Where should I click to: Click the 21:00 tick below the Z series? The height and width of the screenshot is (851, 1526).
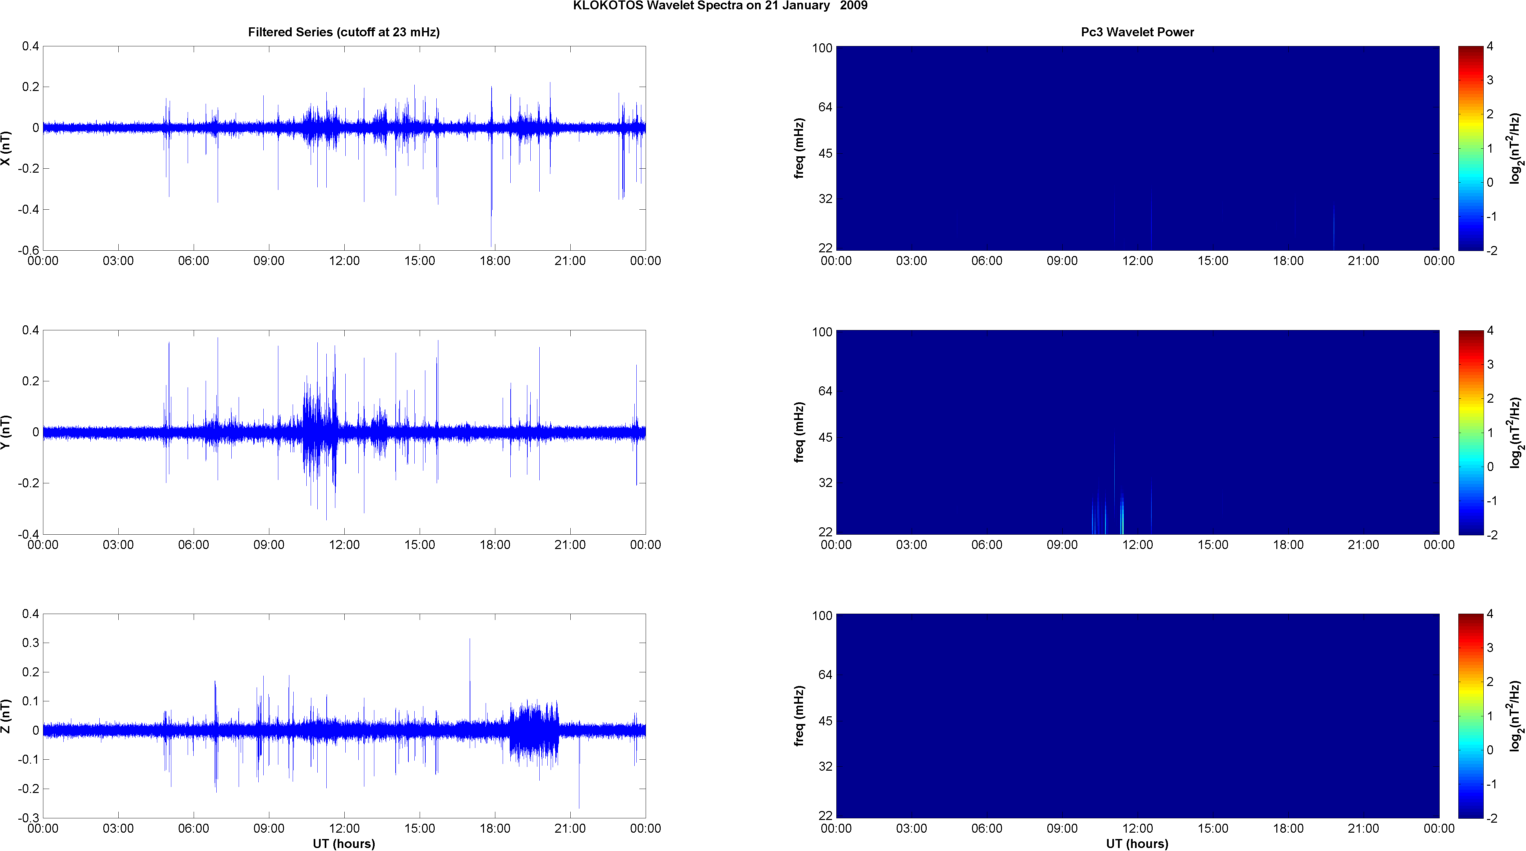click(x=570, y=828)
